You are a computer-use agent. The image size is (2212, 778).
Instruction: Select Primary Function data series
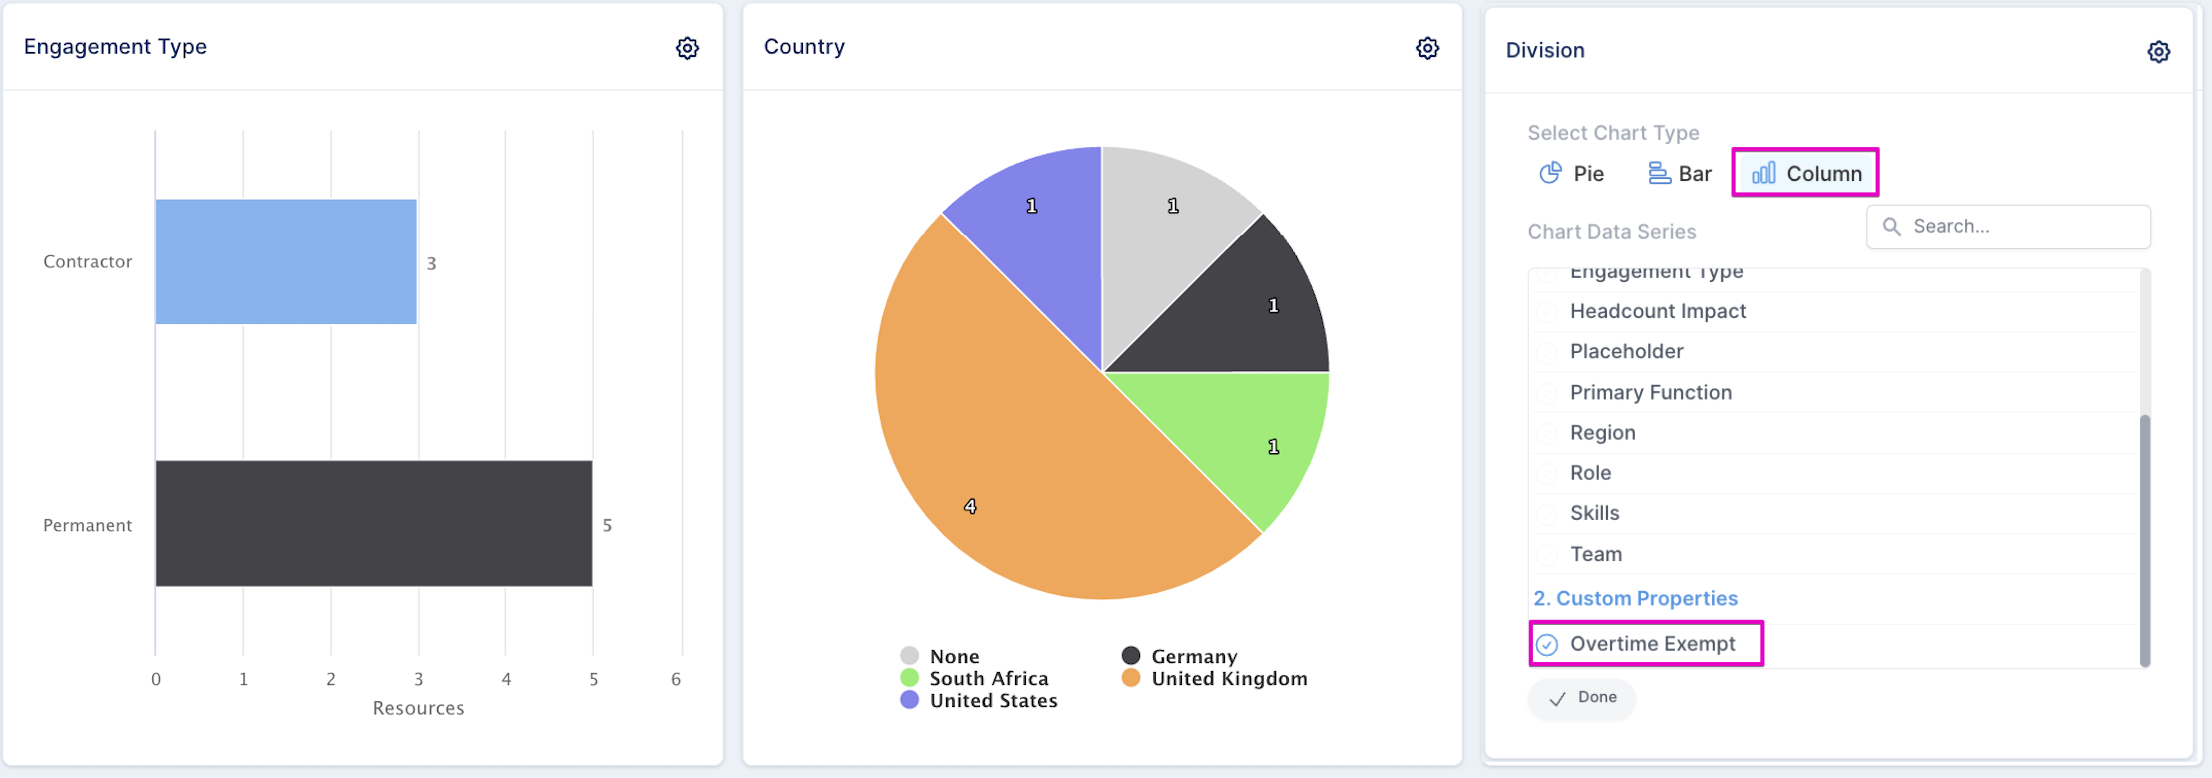pyautogui.click(x=1650, y=392)
